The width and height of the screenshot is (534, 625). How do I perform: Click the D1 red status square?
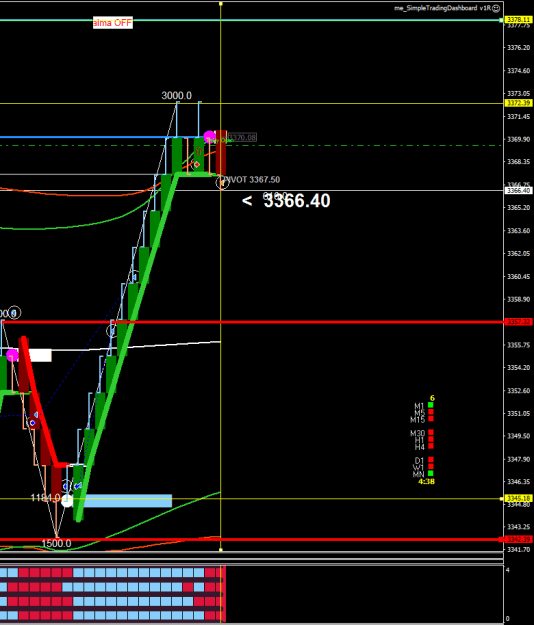pos(430,460)
